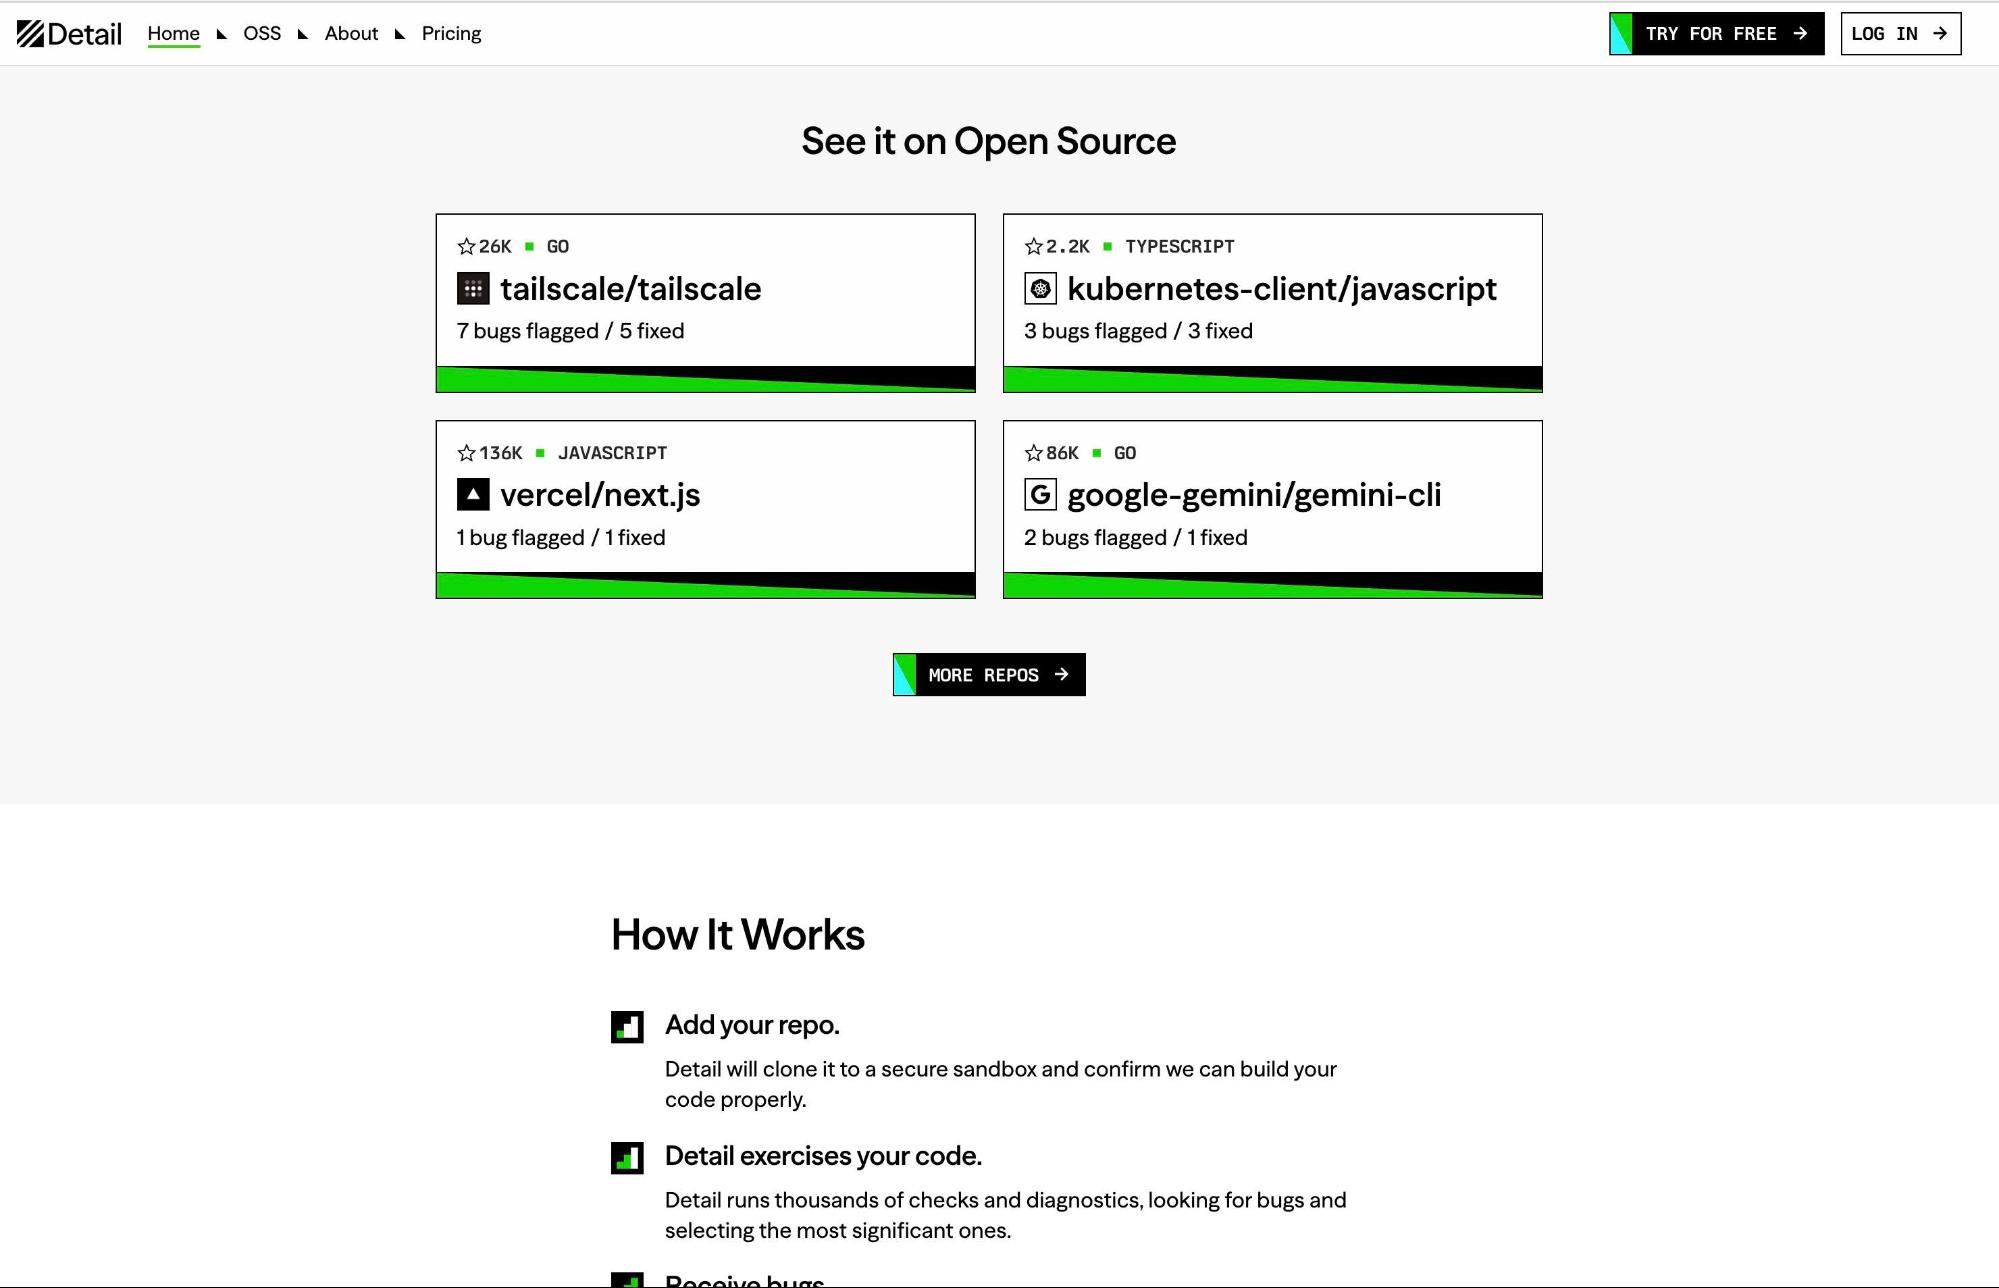Click the vercel triangle logo icon
Viewport: 1999px width, 1288px height.
[473, 495]
